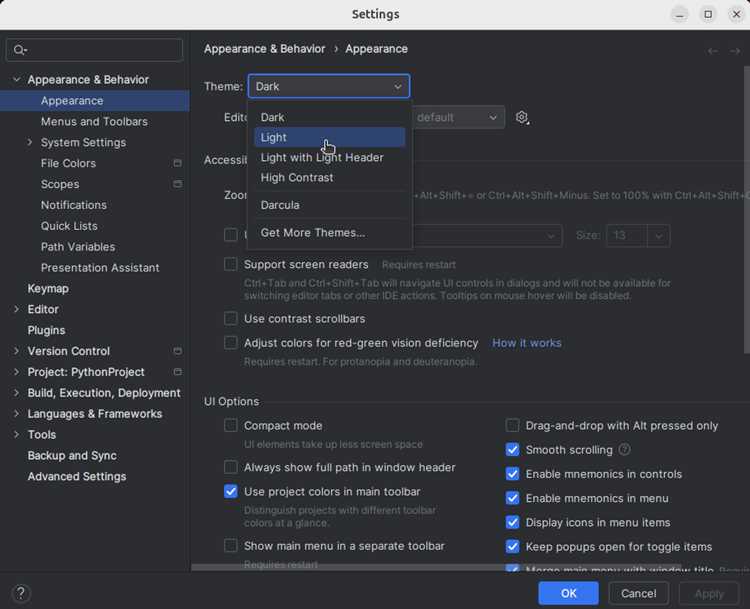Uncheck Enable mnemonics in menu

click(x=512, y=498)
